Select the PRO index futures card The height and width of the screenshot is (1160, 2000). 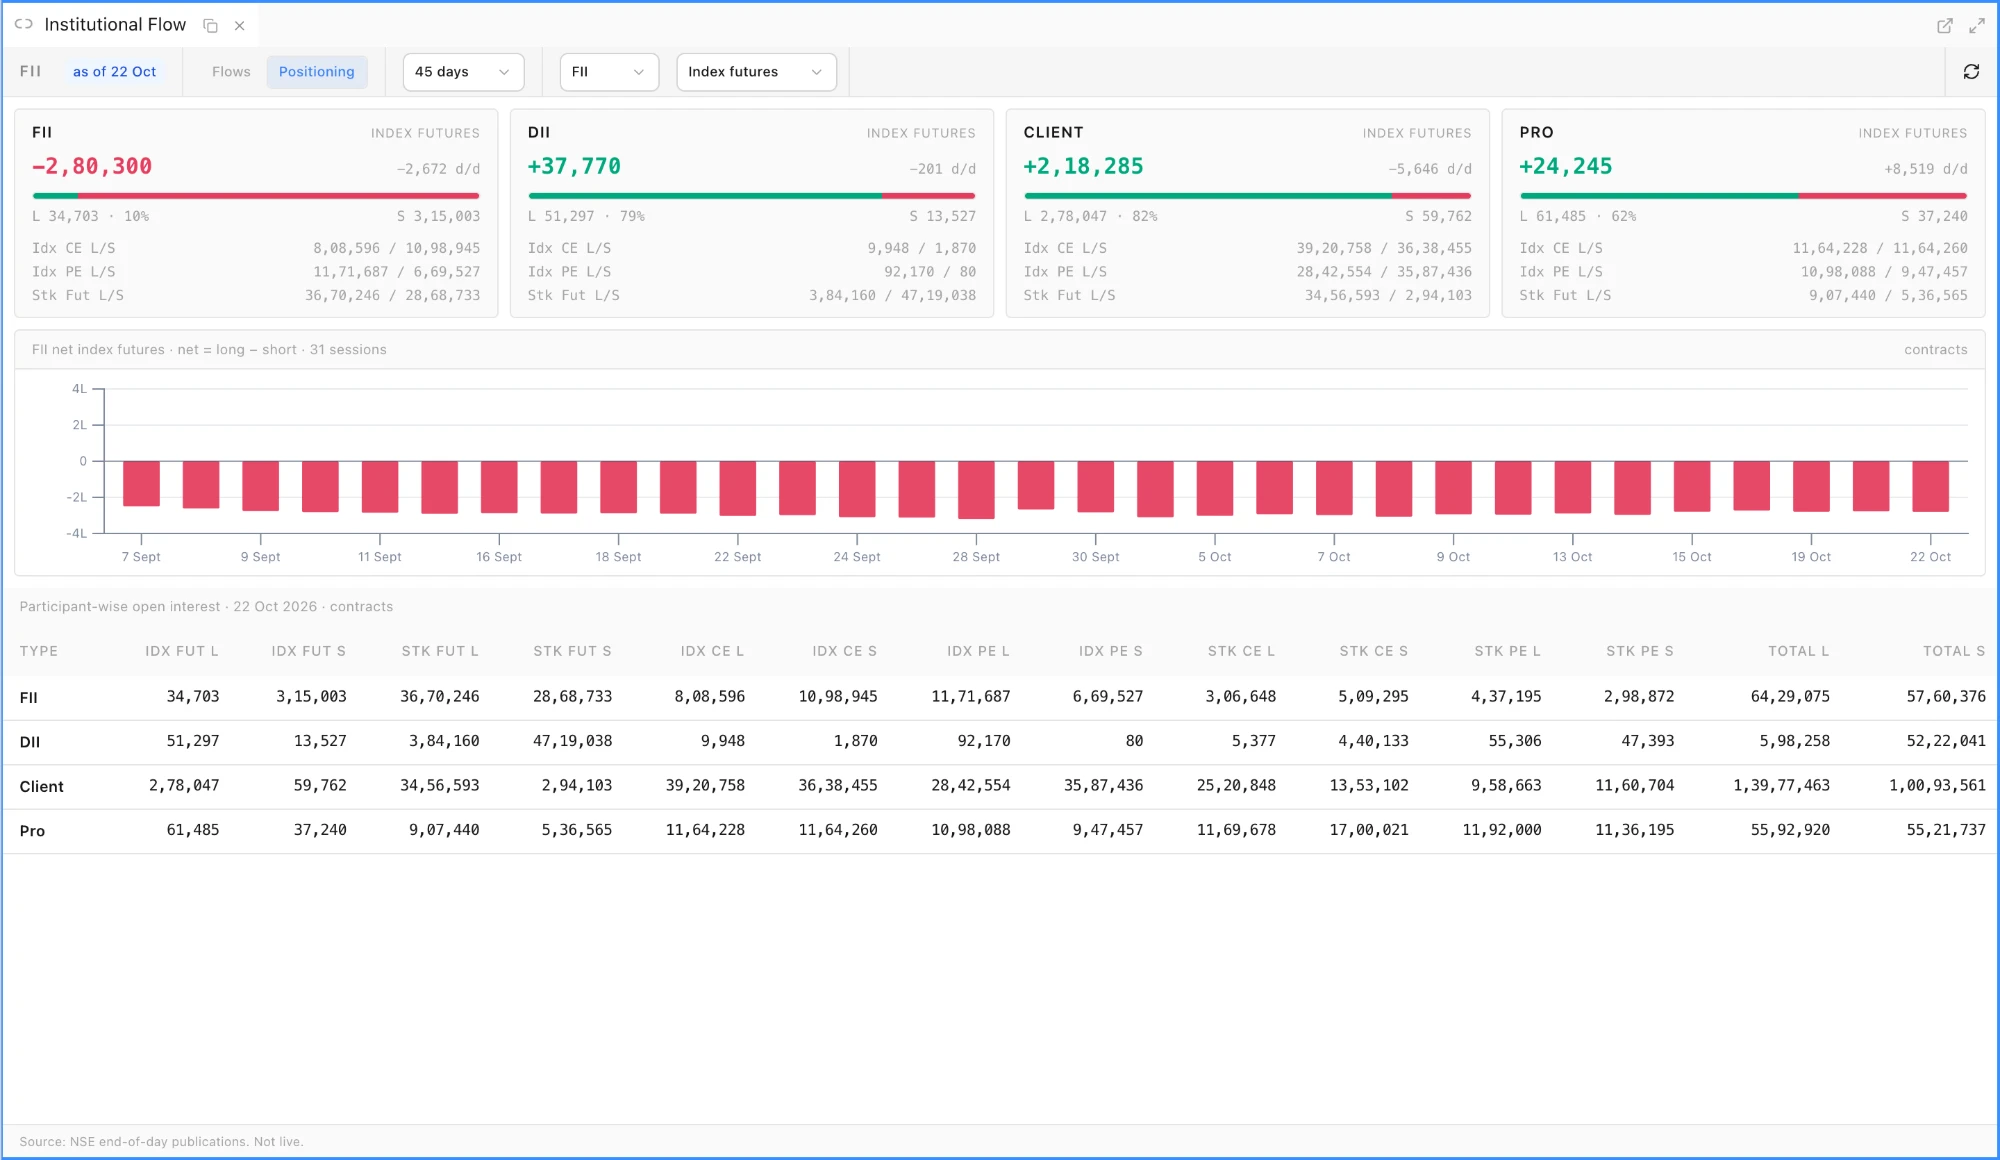(1744, 213)
